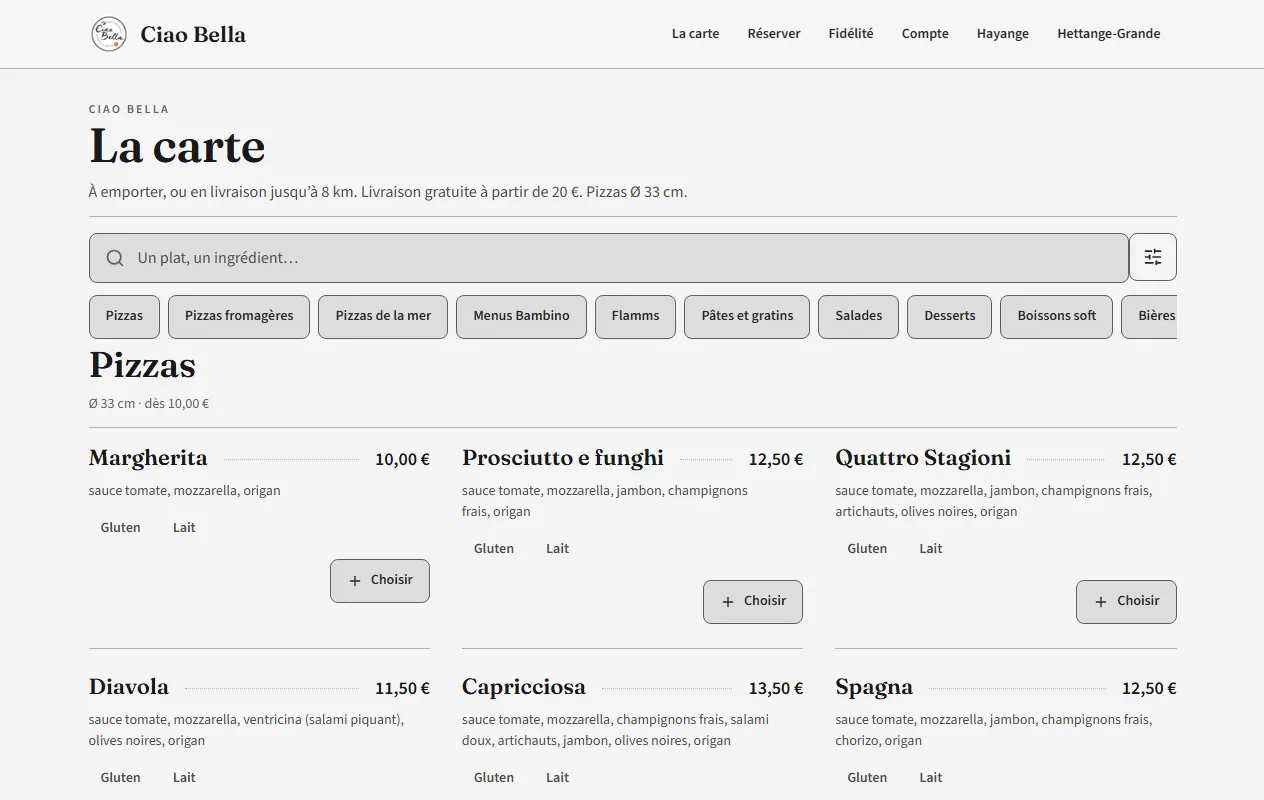Image resolution: width=1264 pixels, height=800 pixels.
Task: Choose the Prosciutto e funghi pizza
Action: click(x=753, y=601)
